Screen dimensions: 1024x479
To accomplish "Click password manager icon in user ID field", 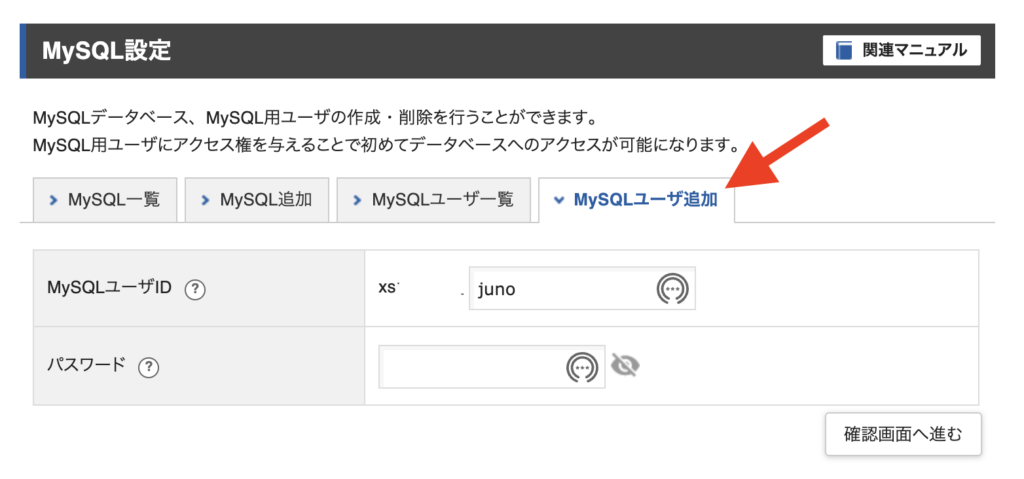I will (x=672, y=289).
